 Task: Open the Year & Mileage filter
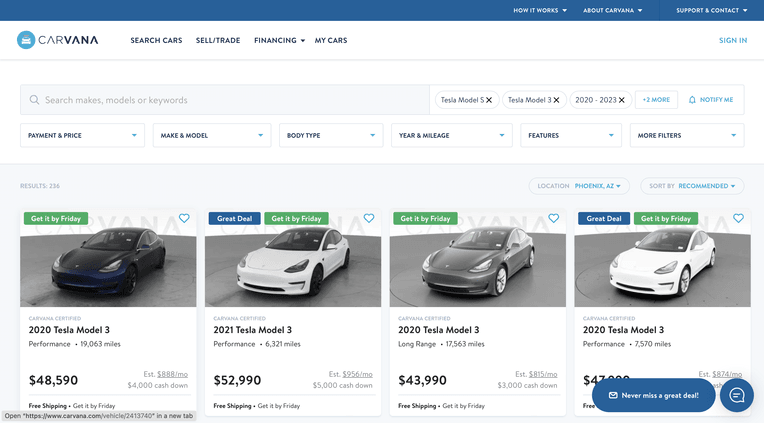point(452,135)
